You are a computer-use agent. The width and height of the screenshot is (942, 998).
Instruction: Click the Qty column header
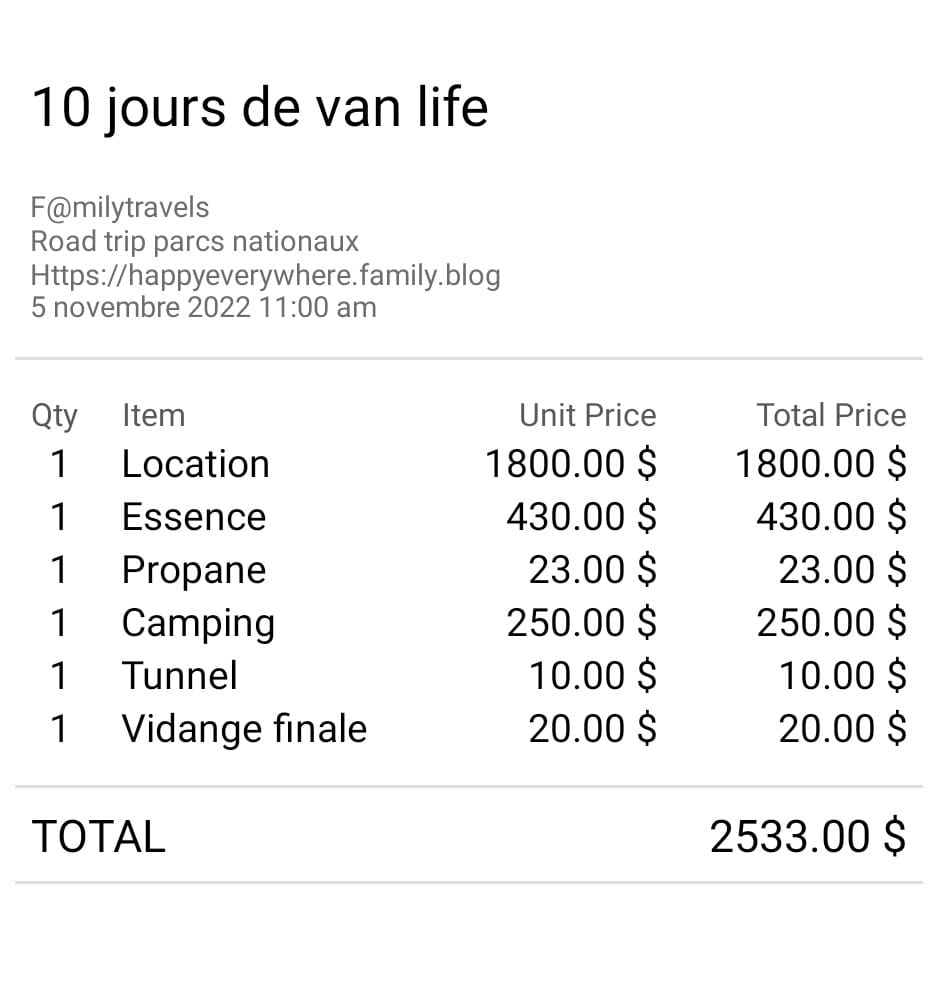pos(54,415)
